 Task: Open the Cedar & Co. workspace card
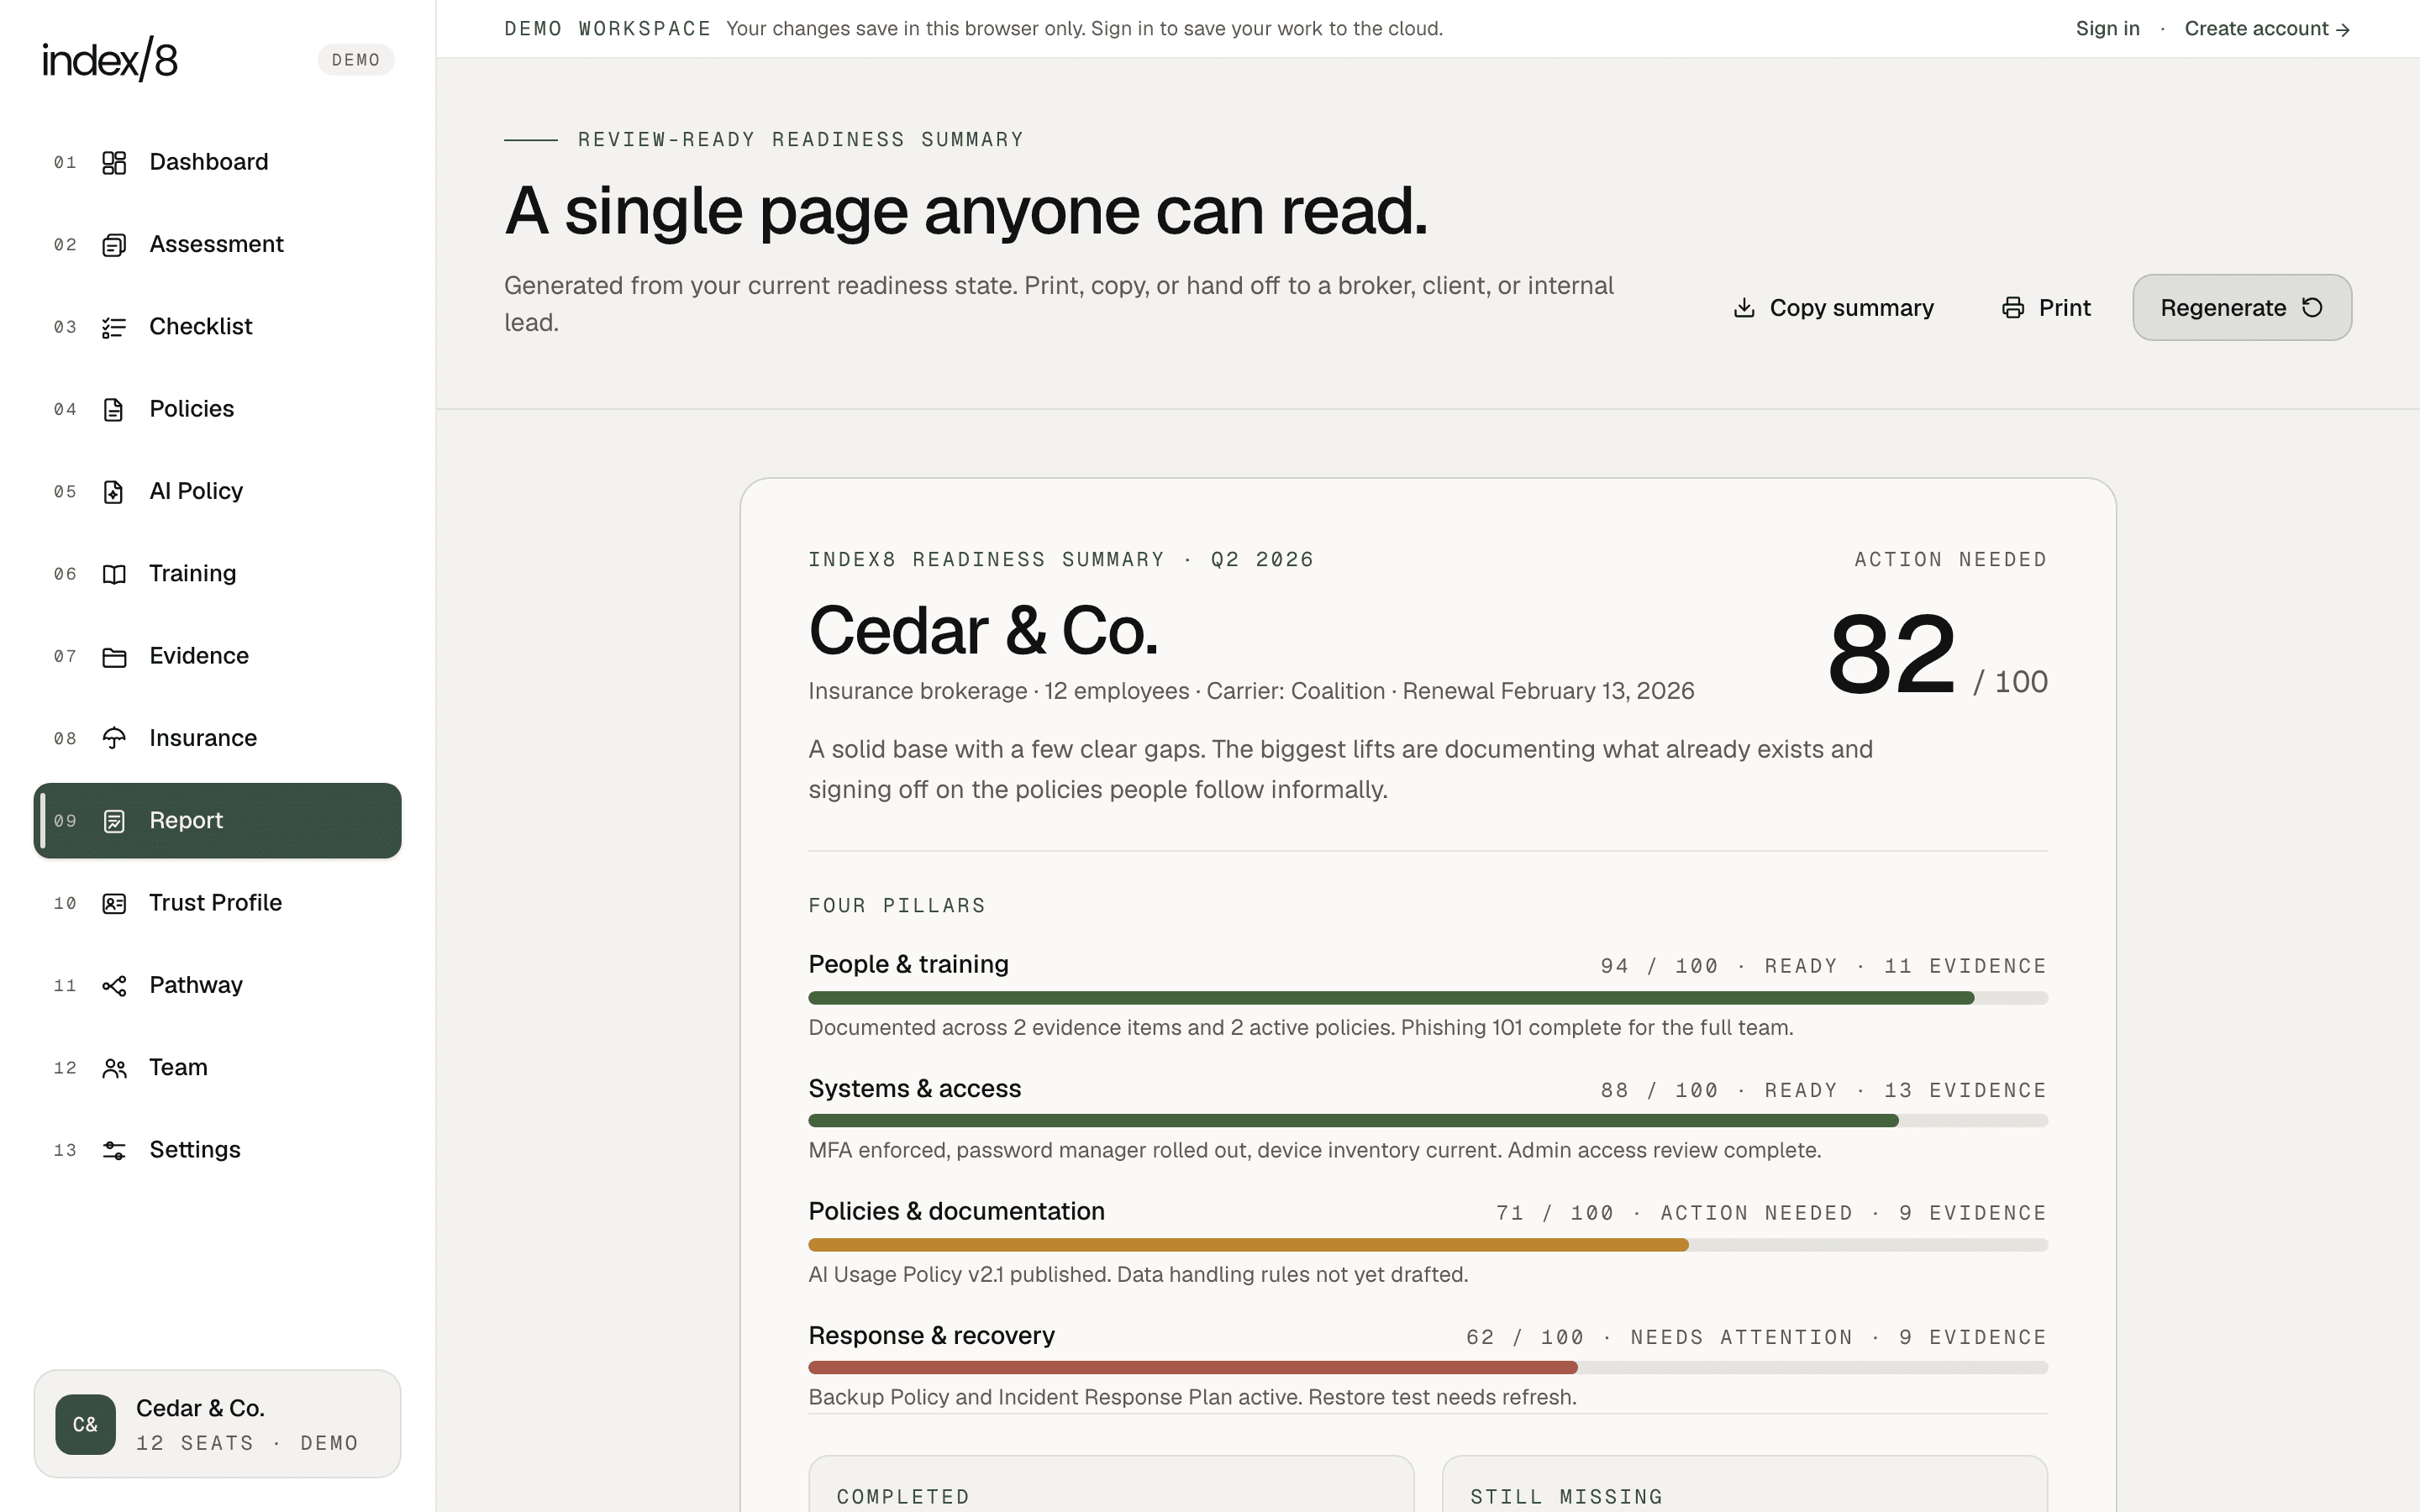217,1424
